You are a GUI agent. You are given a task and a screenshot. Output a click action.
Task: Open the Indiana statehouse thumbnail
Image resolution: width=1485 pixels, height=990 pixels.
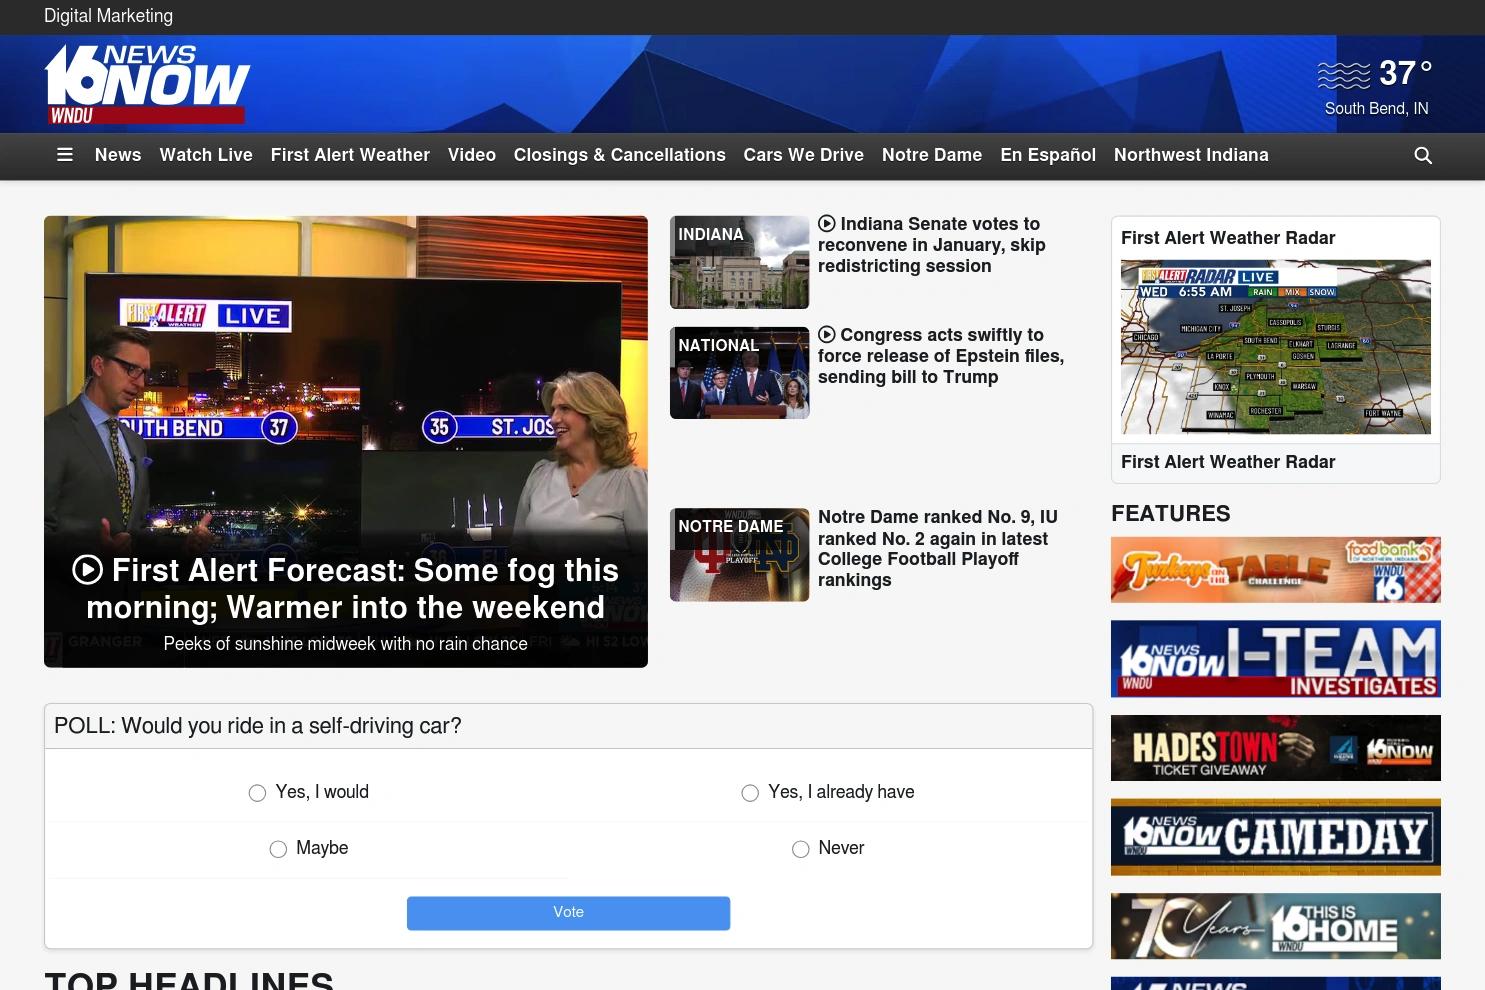[x=739, y=262]
